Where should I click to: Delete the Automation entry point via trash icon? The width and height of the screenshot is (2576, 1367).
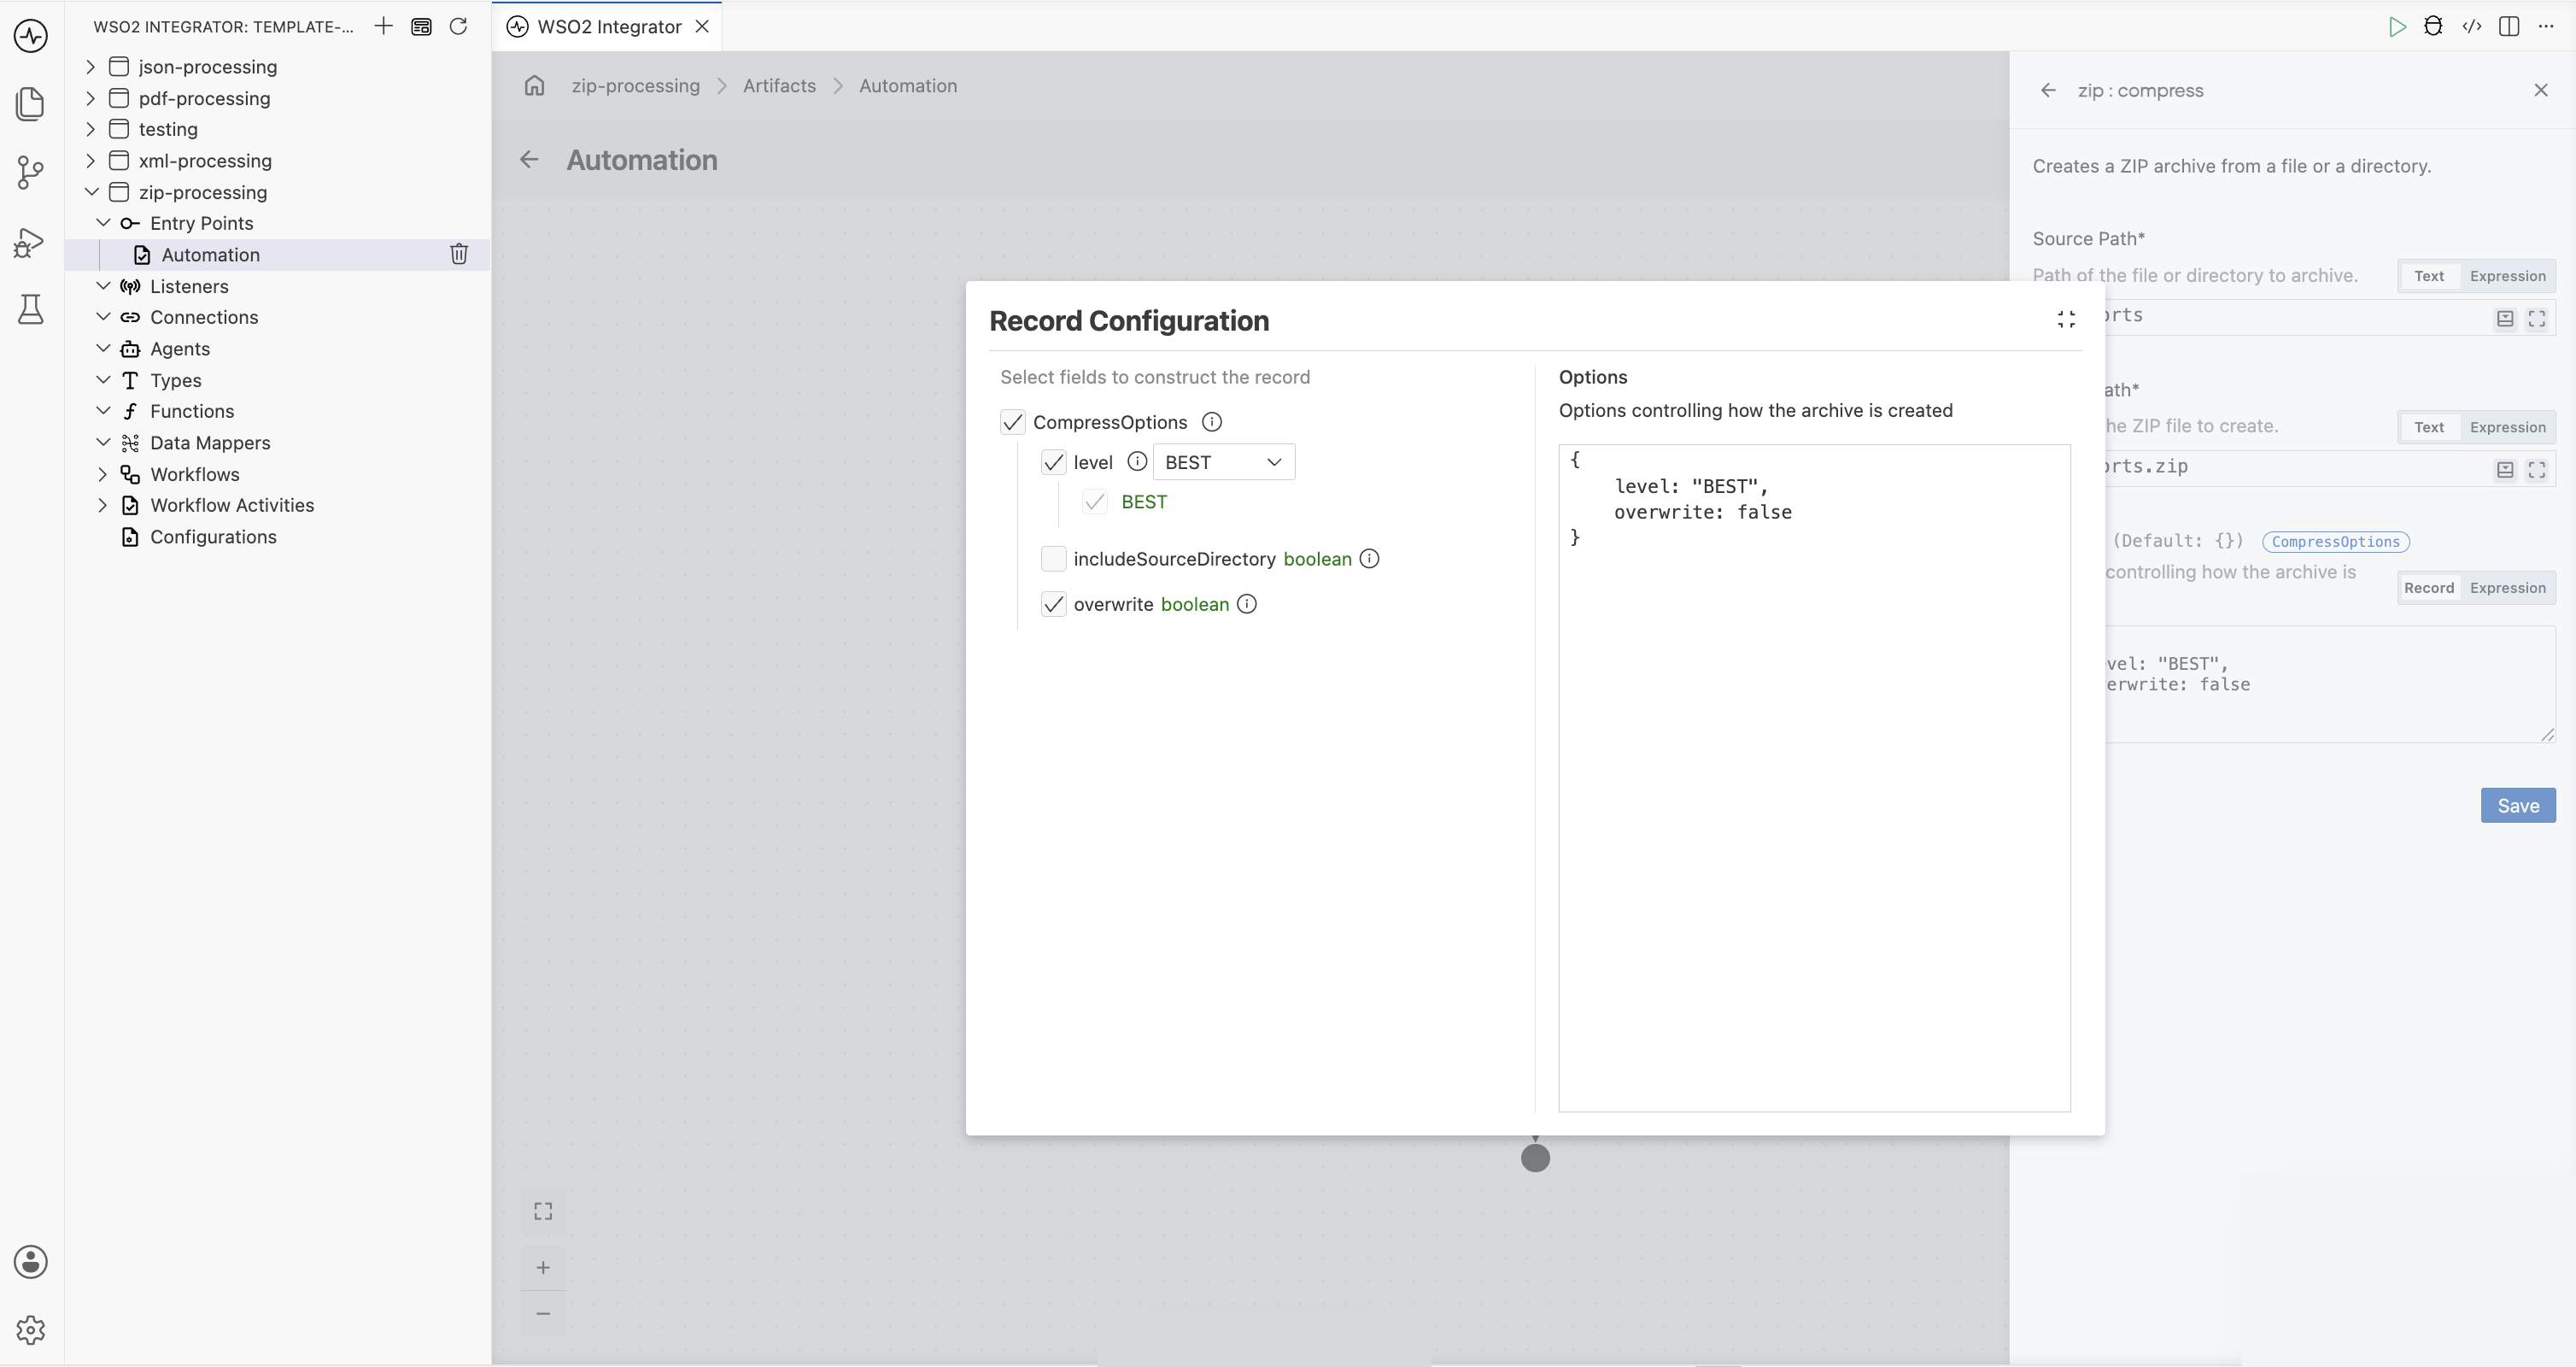point(459,254)
